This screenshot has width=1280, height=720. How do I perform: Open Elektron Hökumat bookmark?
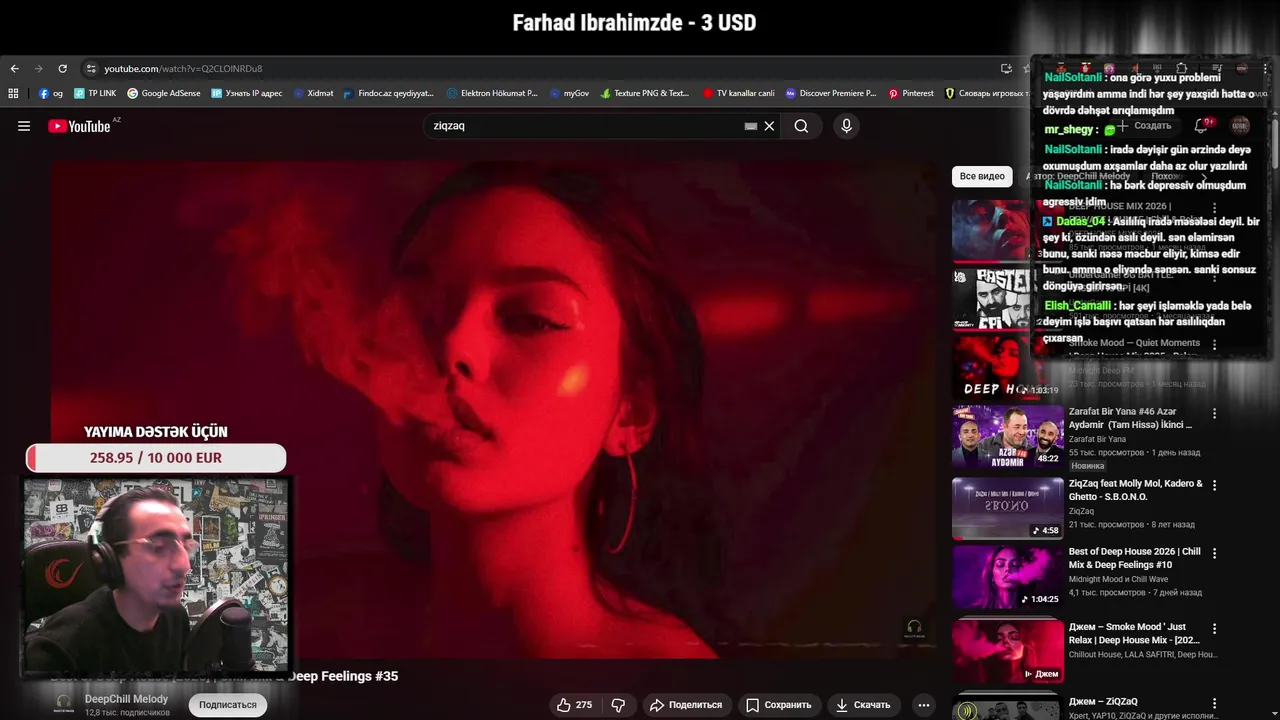point(492,93)
